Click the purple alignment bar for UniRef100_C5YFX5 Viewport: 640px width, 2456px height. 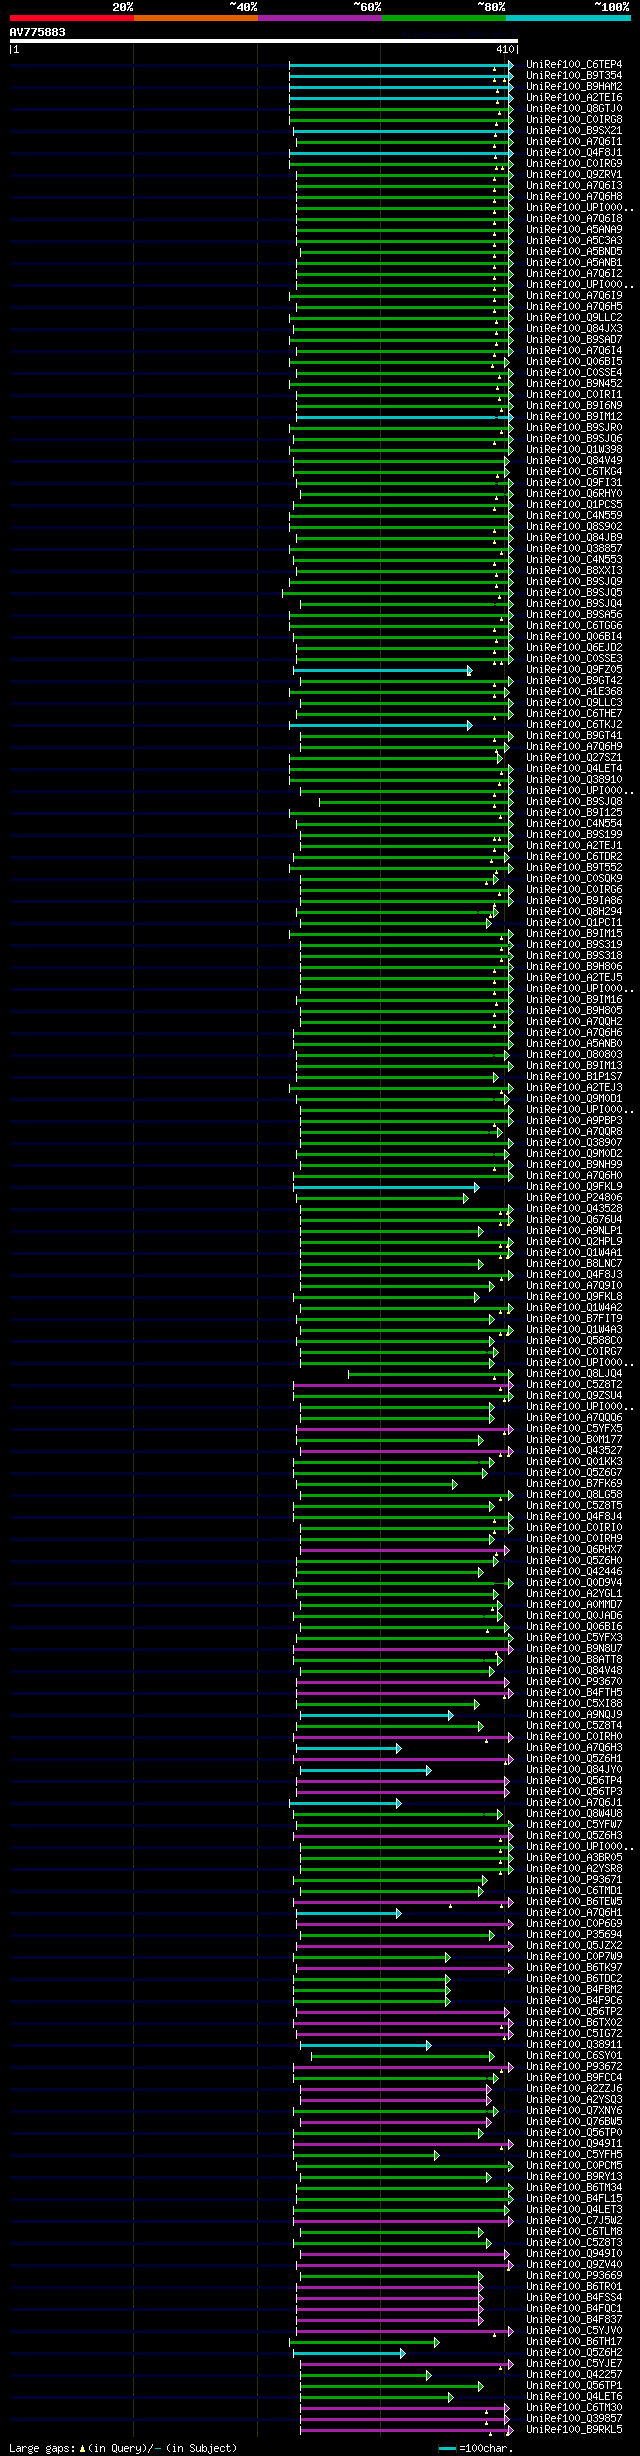404,1429
